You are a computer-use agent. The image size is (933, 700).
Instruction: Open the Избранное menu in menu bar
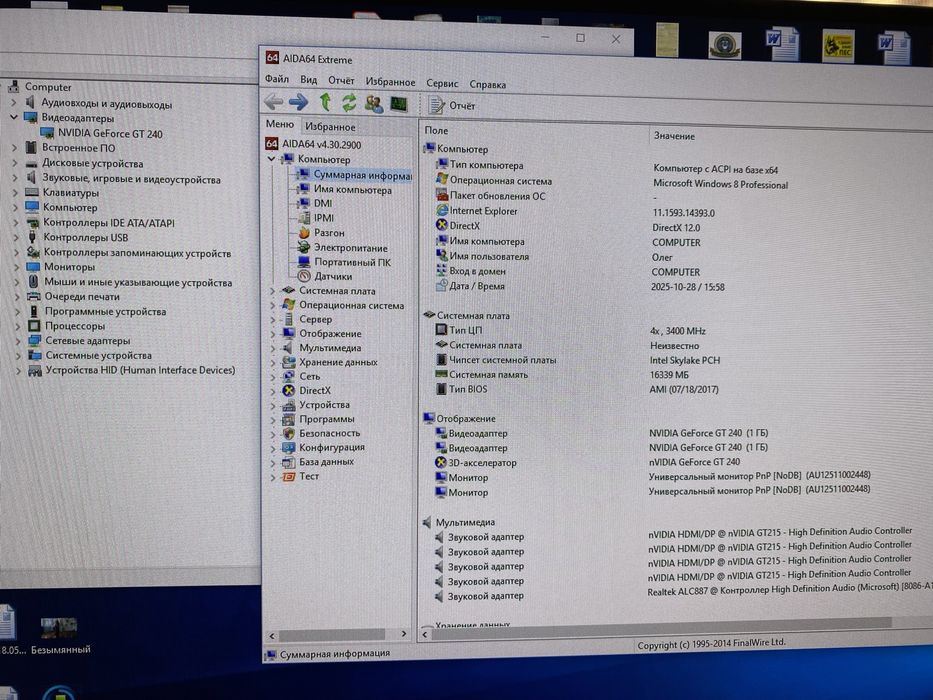390,82
